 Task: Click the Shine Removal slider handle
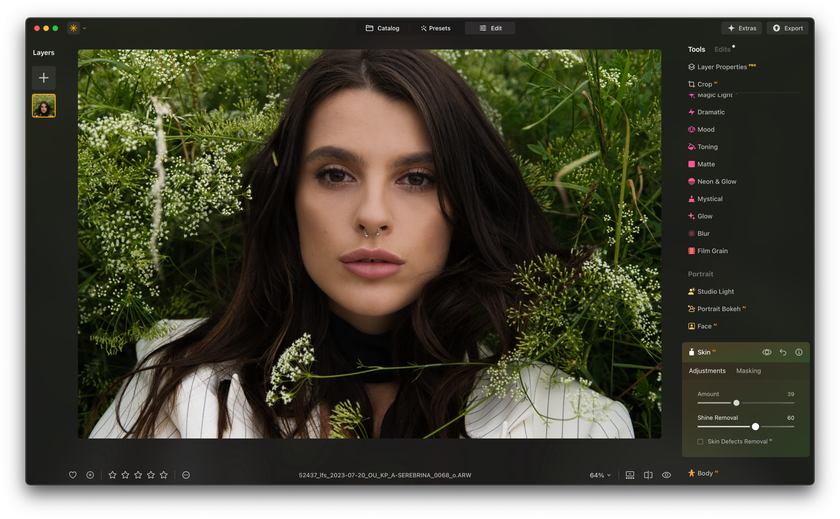coord(755,427)
